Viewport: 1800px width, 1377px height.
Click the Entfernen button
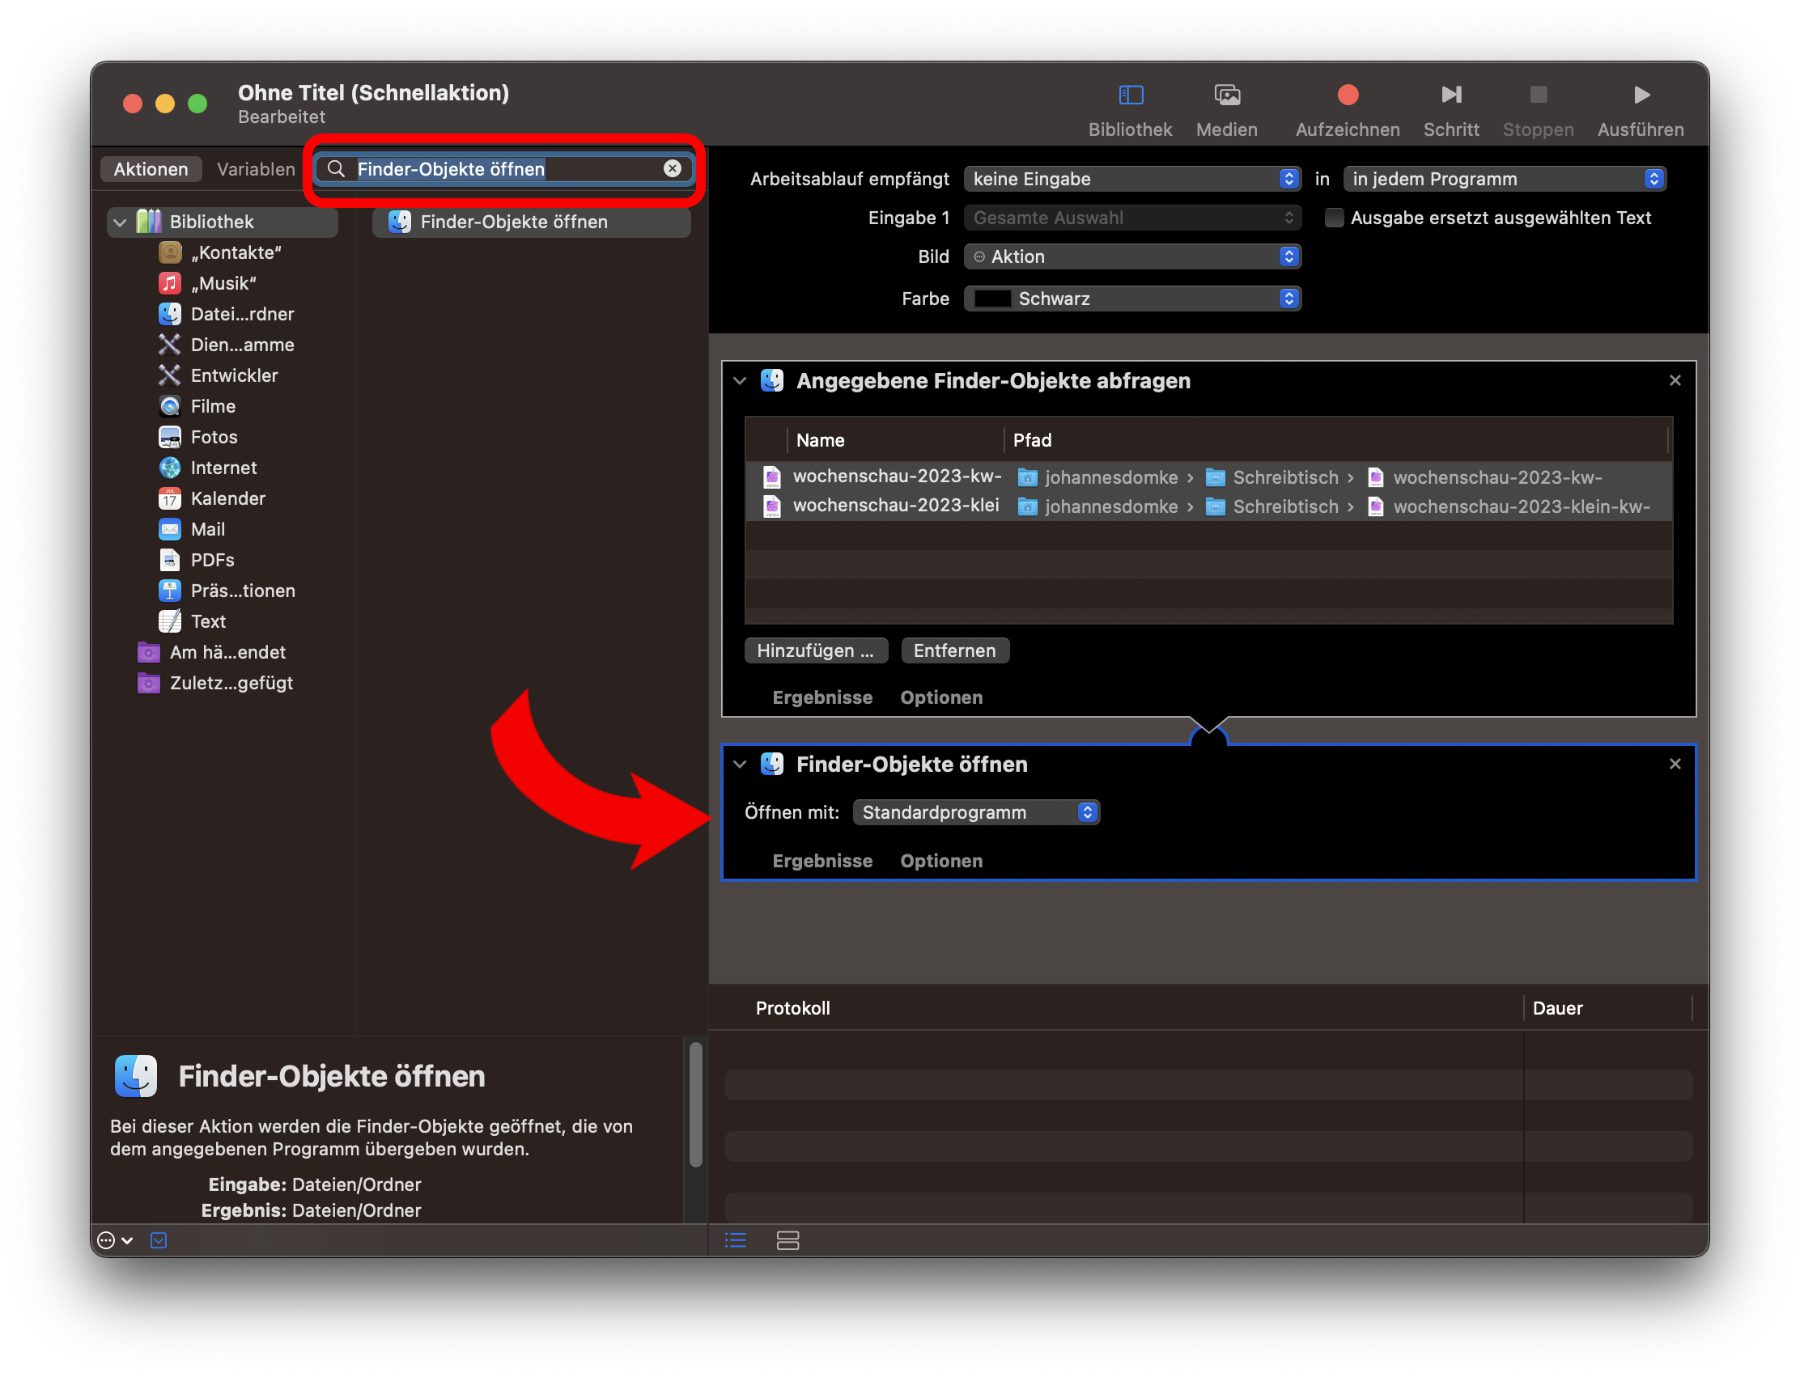[955, 651]
